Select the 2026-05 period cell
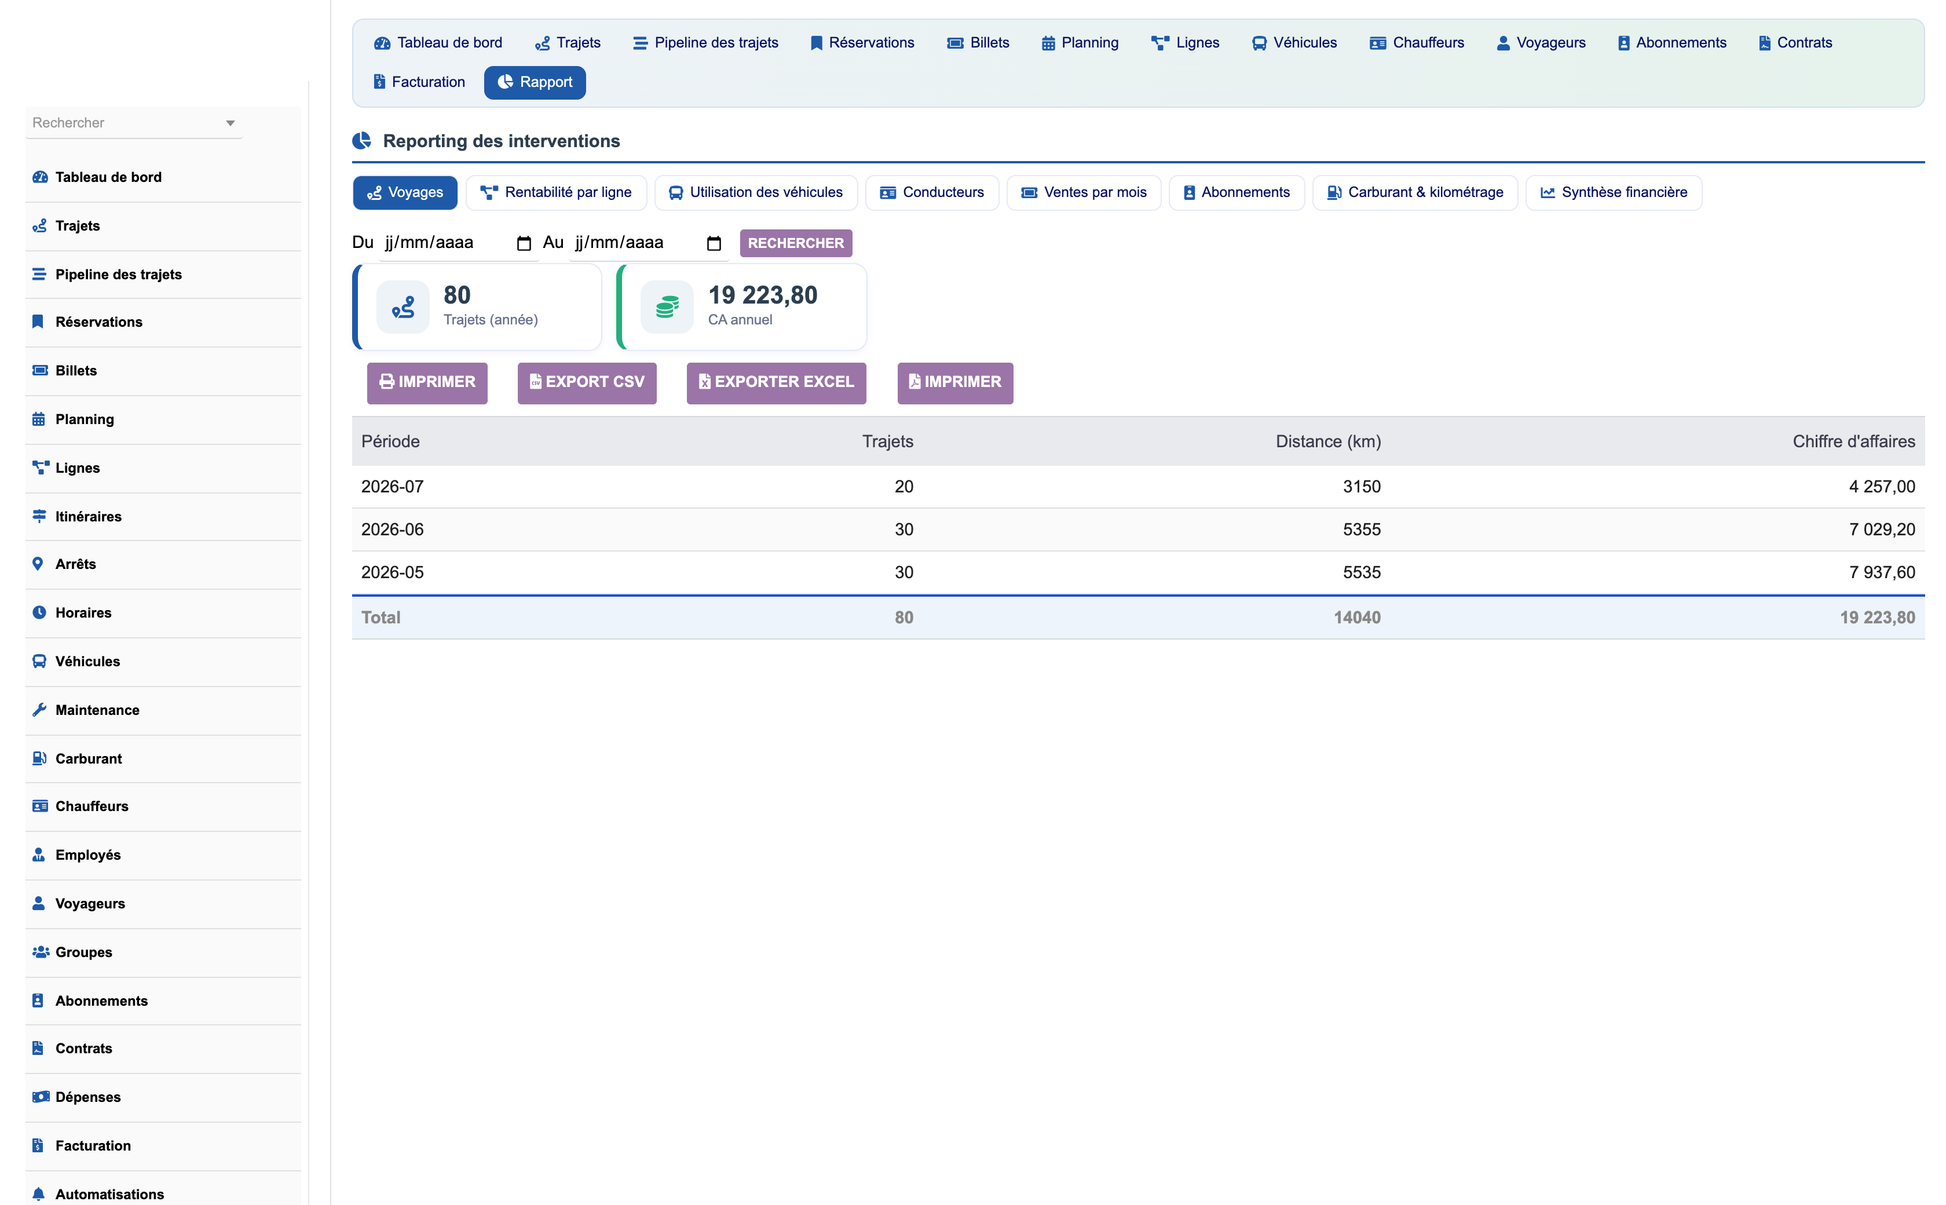The width and height of the screenshot is (1946, 1205). coord(392,573)
